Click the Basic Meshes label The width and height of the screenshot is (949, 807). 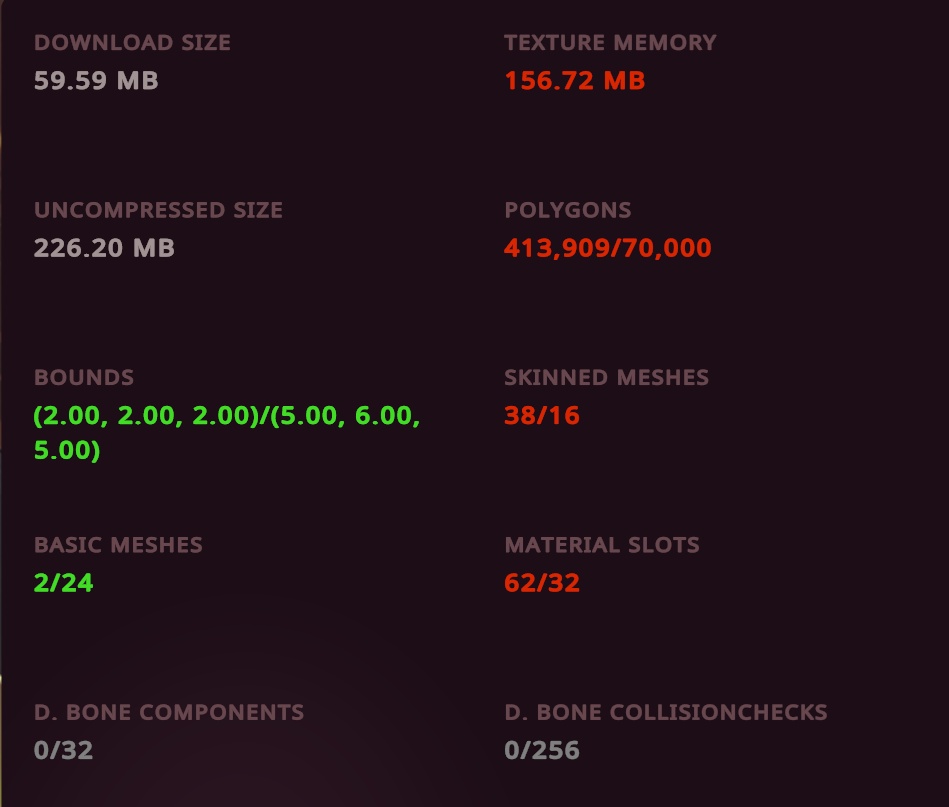118,545
